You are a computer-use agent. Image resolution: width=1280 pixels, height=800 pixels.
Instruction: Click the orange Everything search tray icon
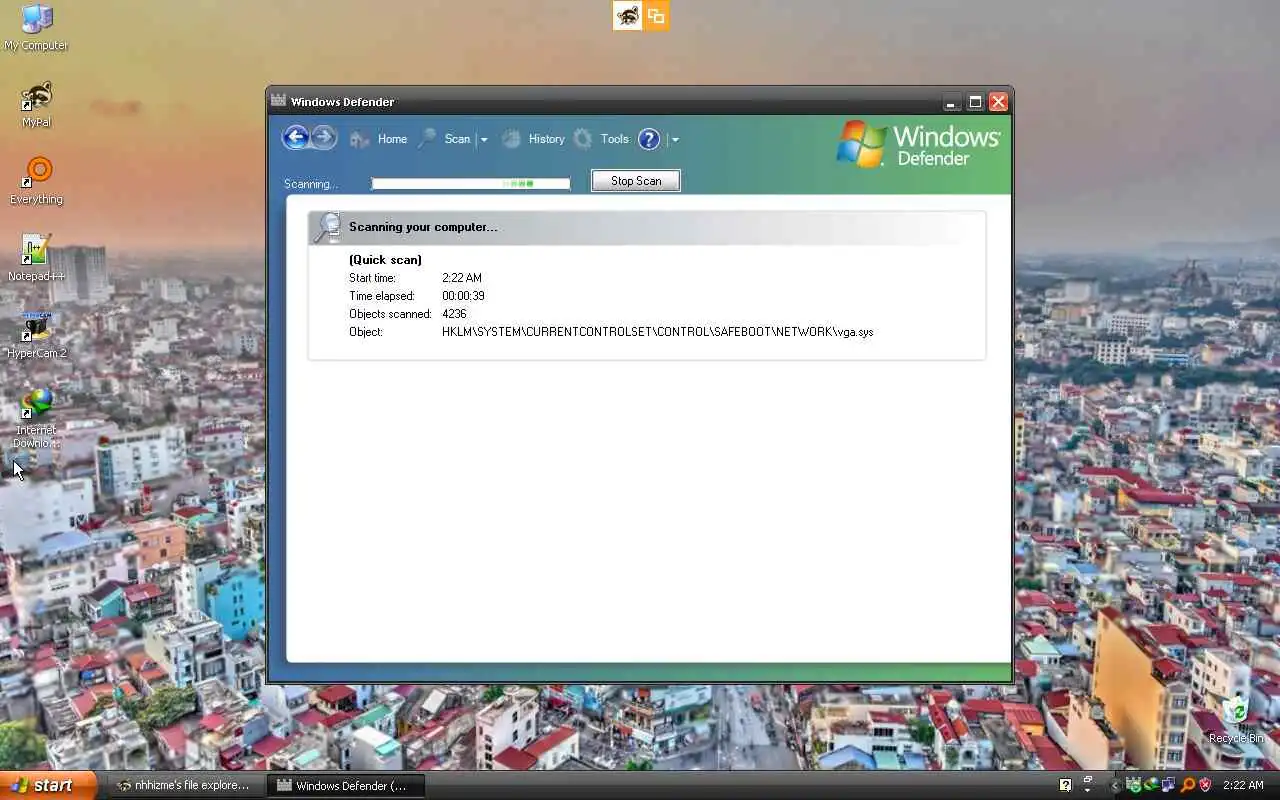(1188, 785)
